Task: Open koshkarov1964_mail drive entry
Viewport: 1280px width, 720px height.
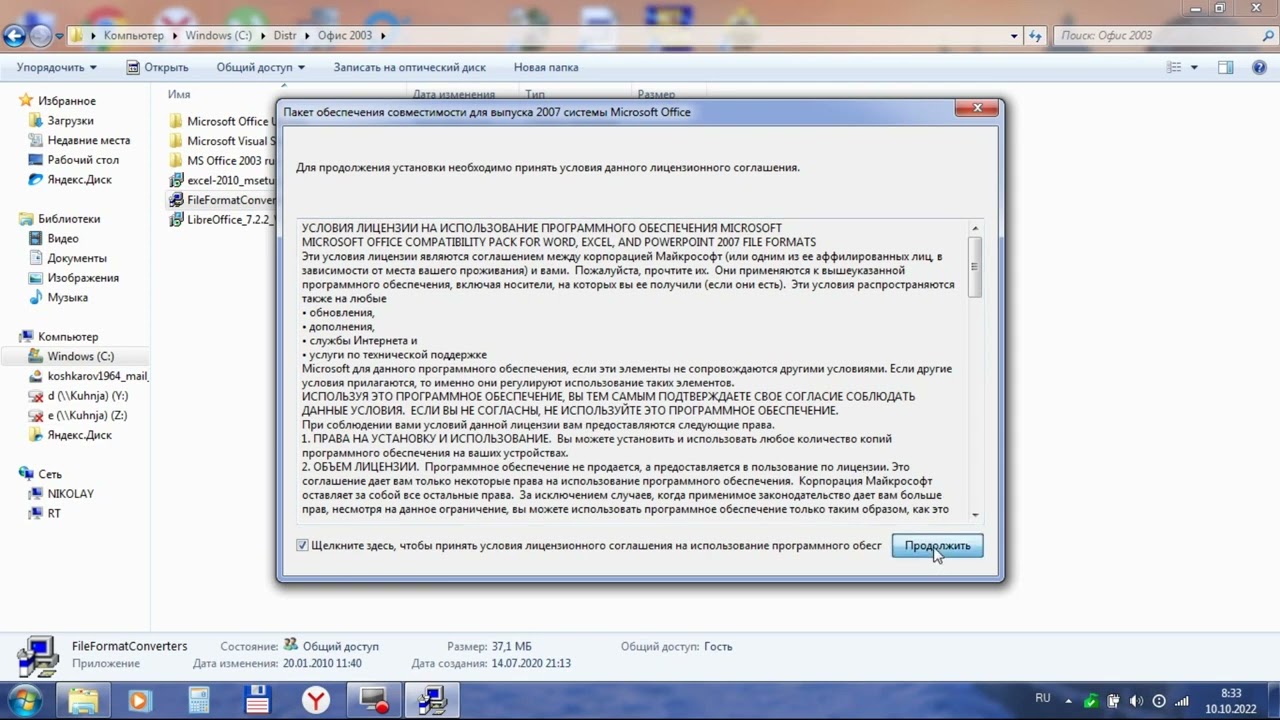Action: point(98,376)
